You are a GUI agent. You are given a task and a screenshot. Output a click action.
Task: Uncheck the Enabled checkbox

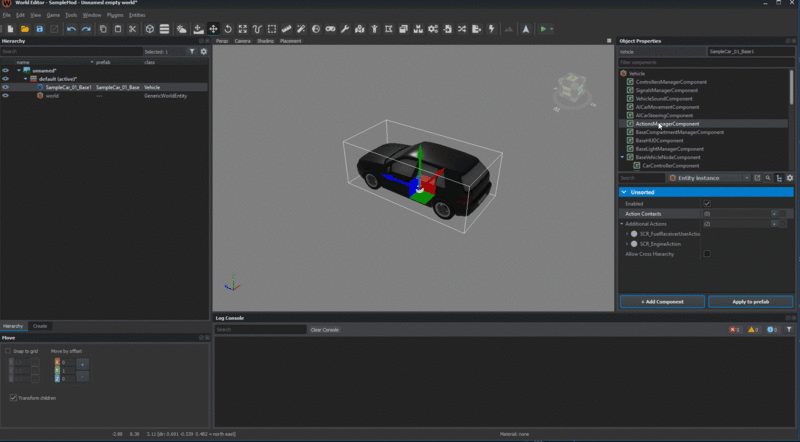pyautogui.click(x=707, y=203)
